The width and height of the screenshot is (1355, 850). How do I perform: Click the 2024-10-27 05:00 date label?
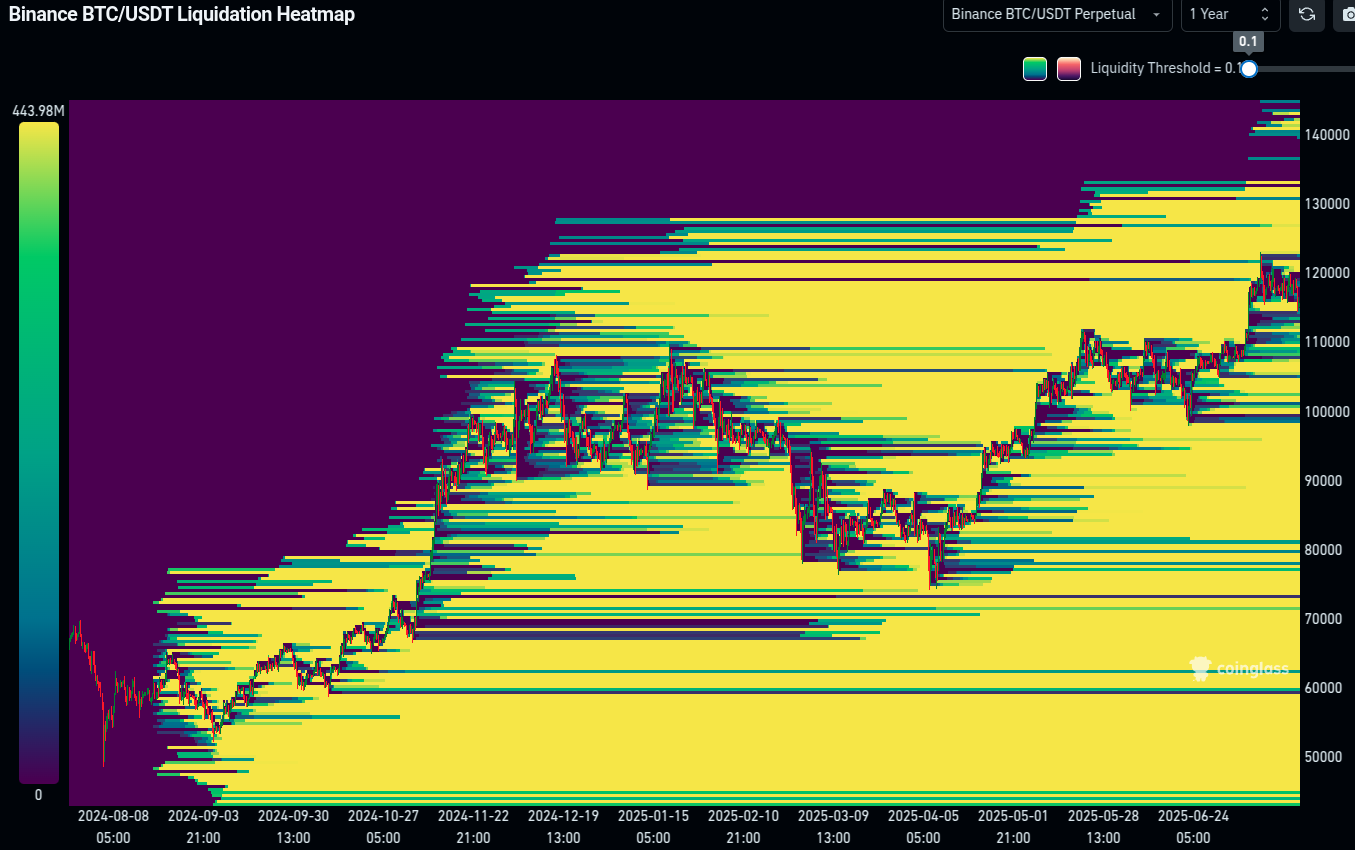coord(383,826)
